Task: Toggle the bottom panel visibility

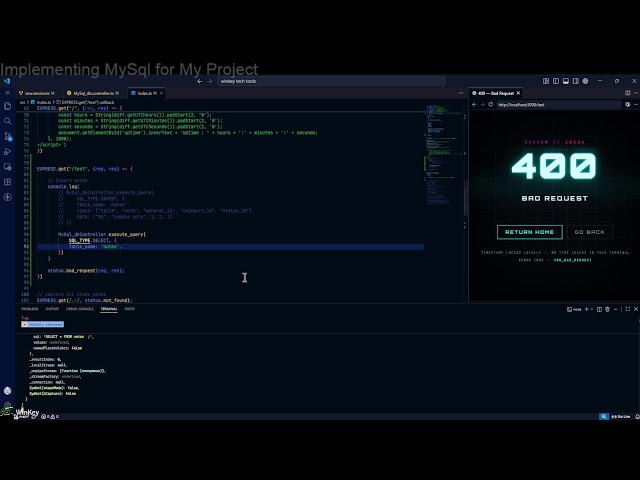Action: point(566,81)
